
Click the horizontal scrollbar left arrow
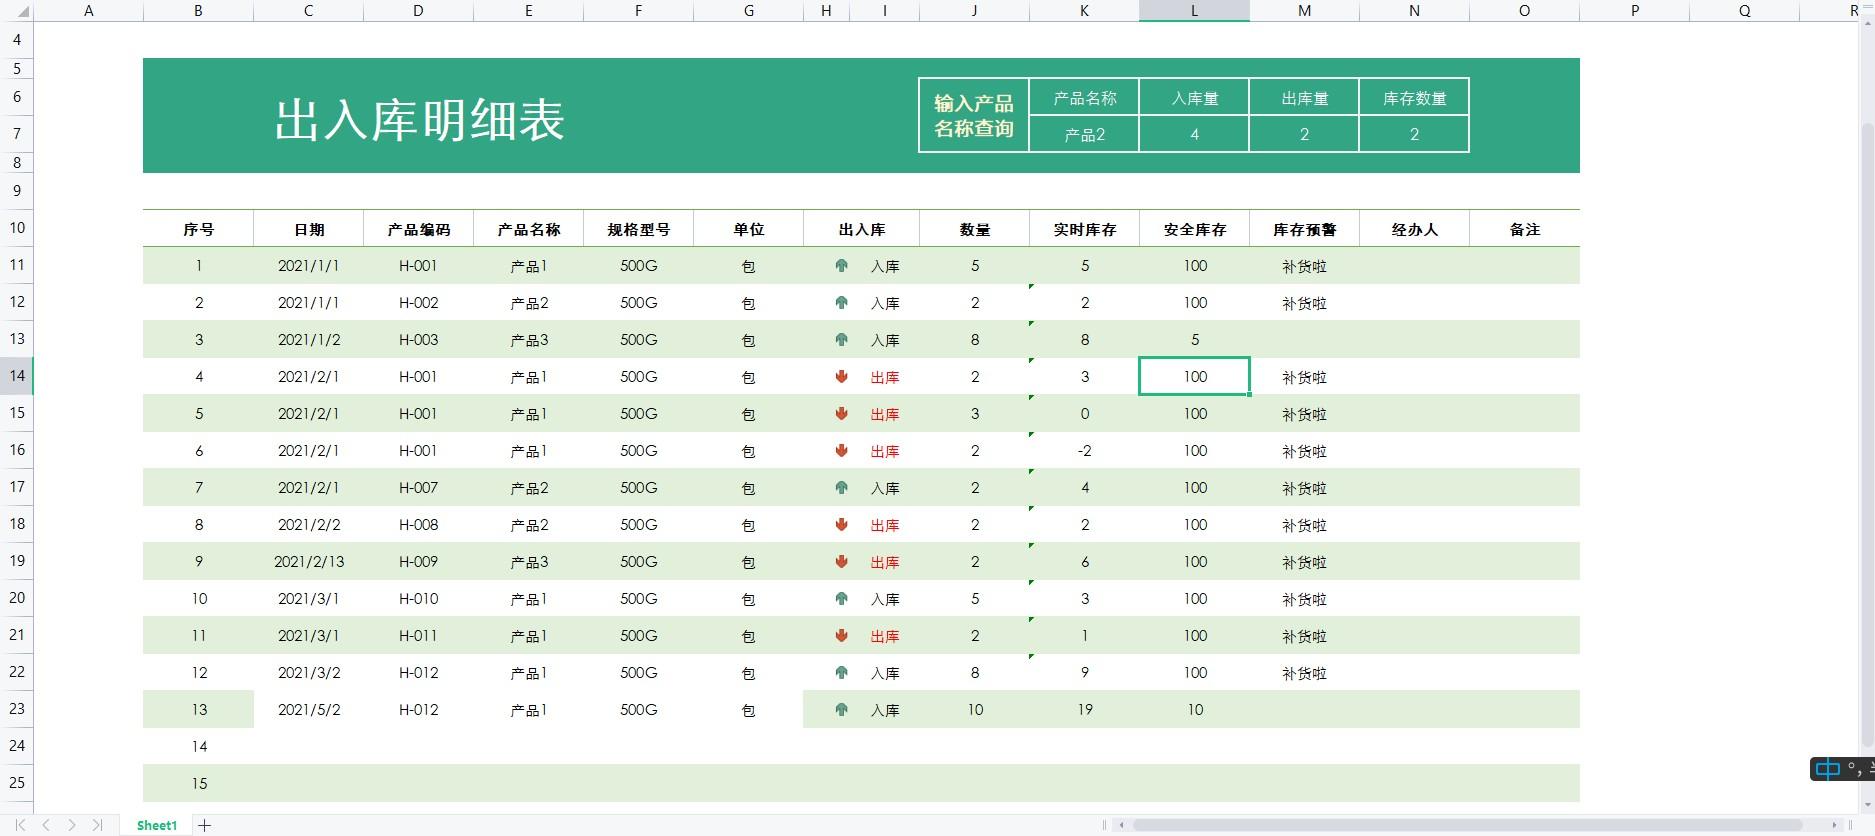(x=1122, y=825)
